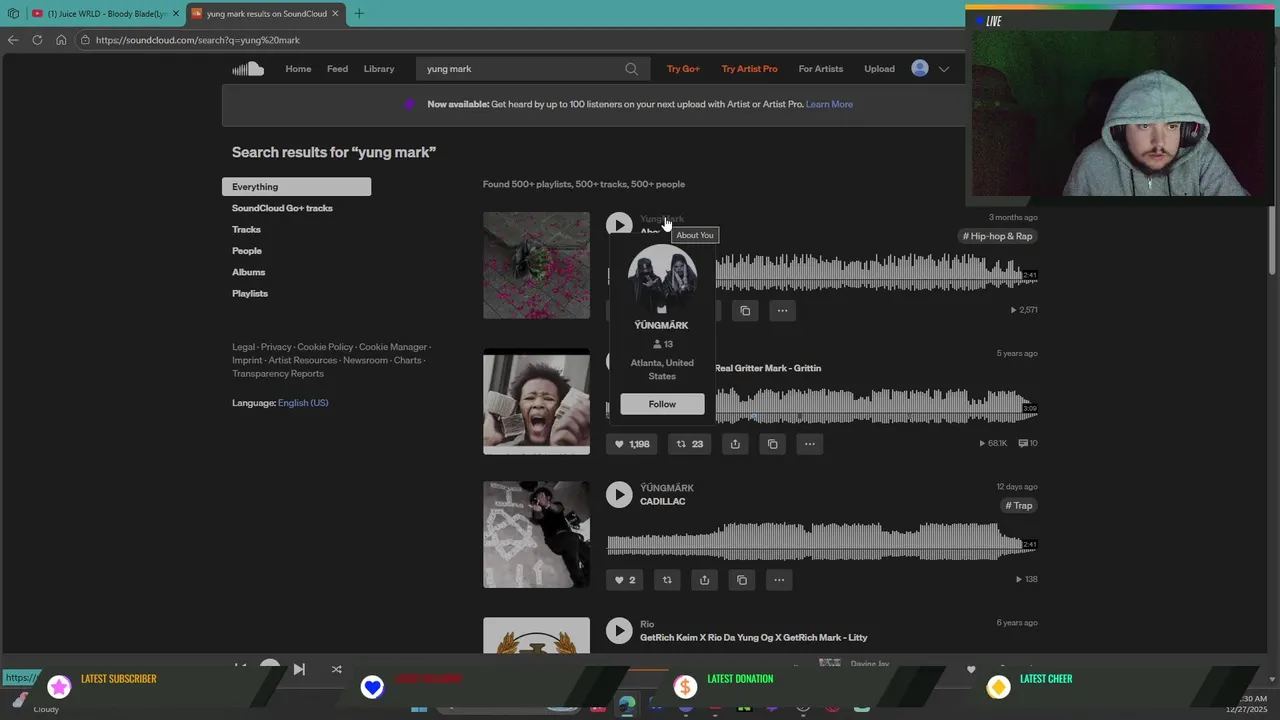
Task: Open the Feed page
Action: point(338,69)
